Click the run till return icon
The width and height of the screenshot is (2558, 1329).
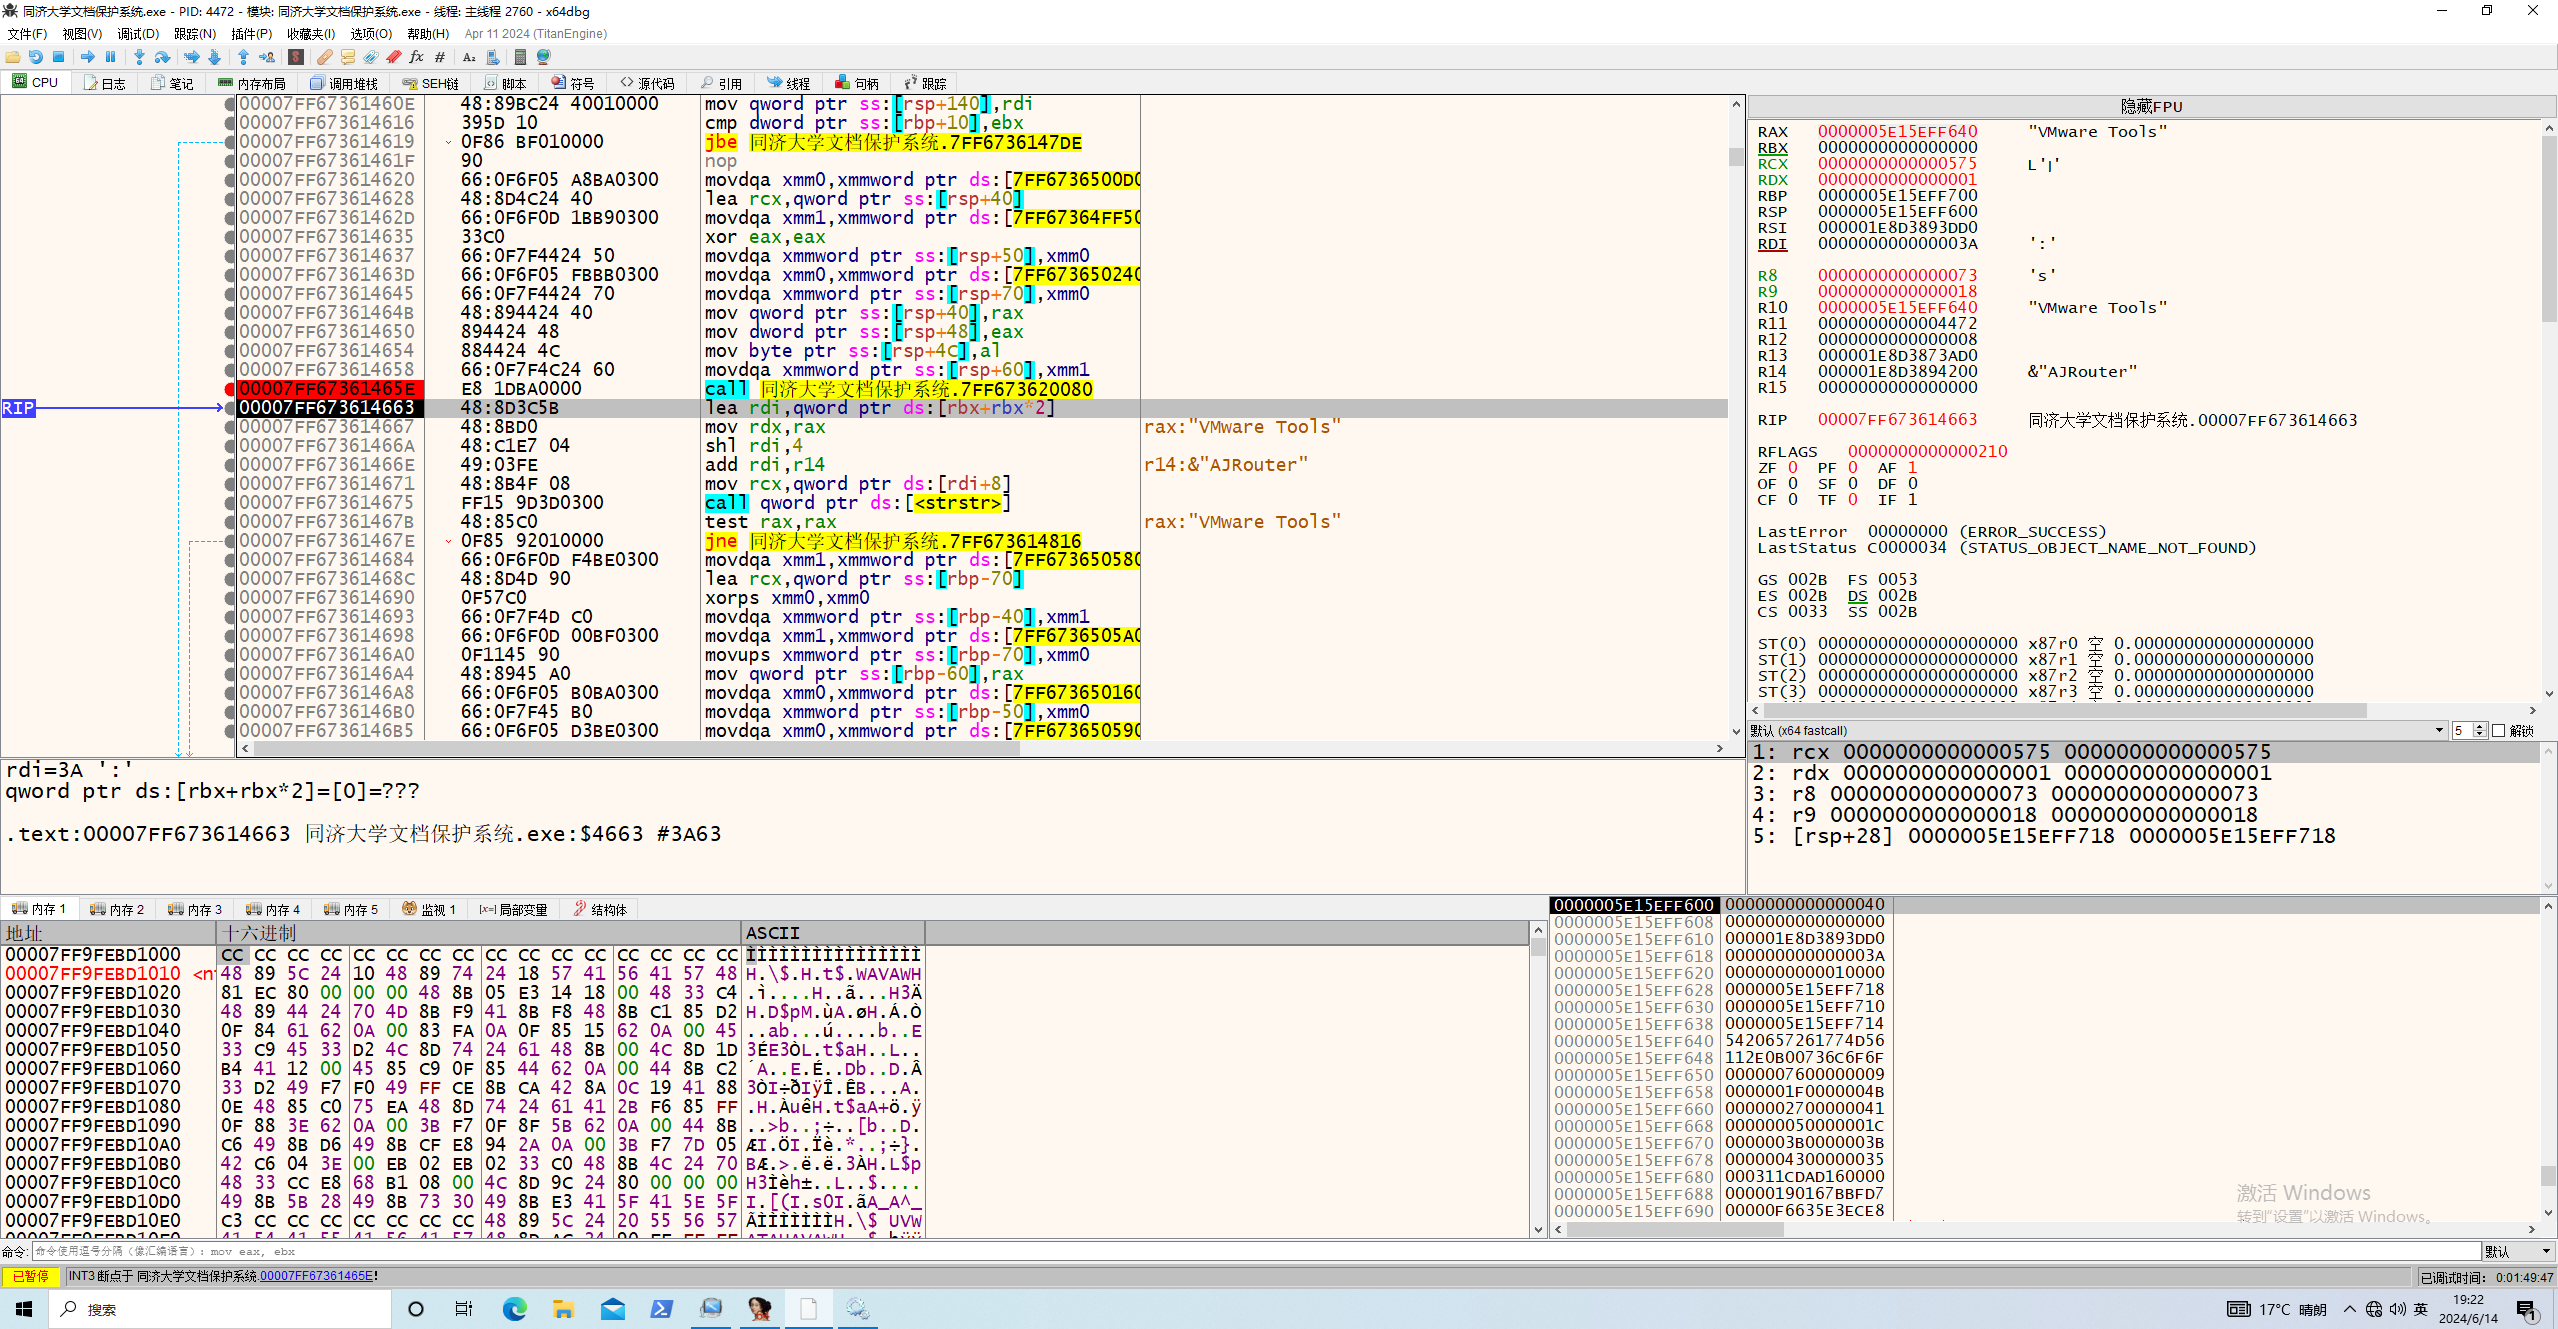(x=243, y=57)
